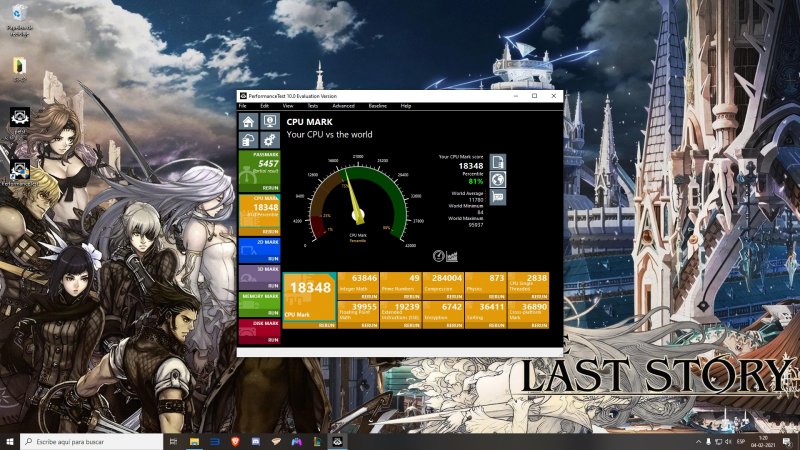Run the Memory Mark test
800x450 pixels.
tap(273, 313)
